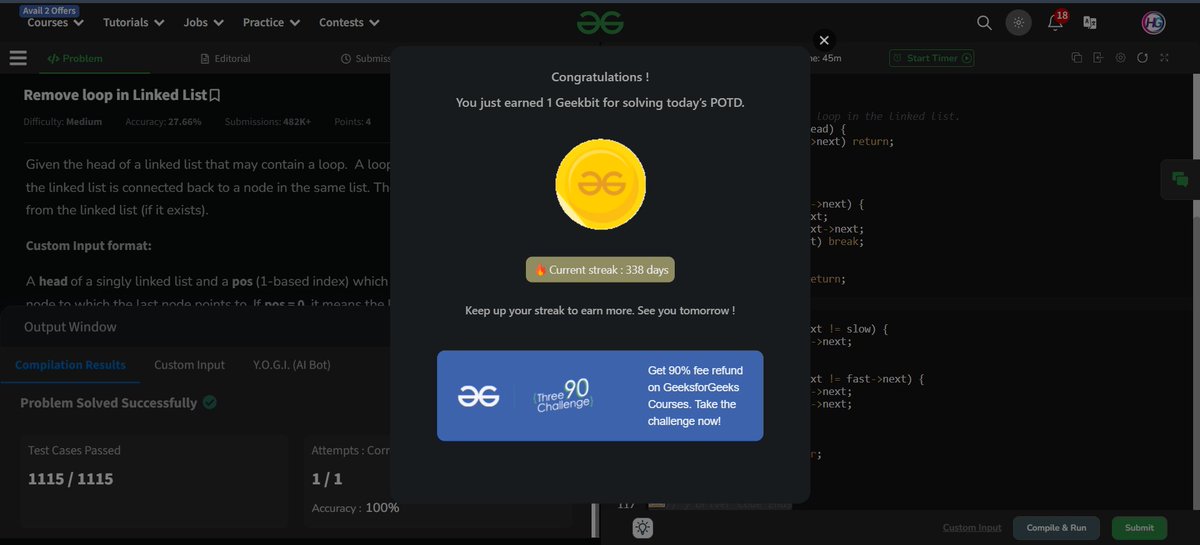Click the Accuracy : 100% text
The width and height of the screenshot is (1200, 545).
pos(355,508)
